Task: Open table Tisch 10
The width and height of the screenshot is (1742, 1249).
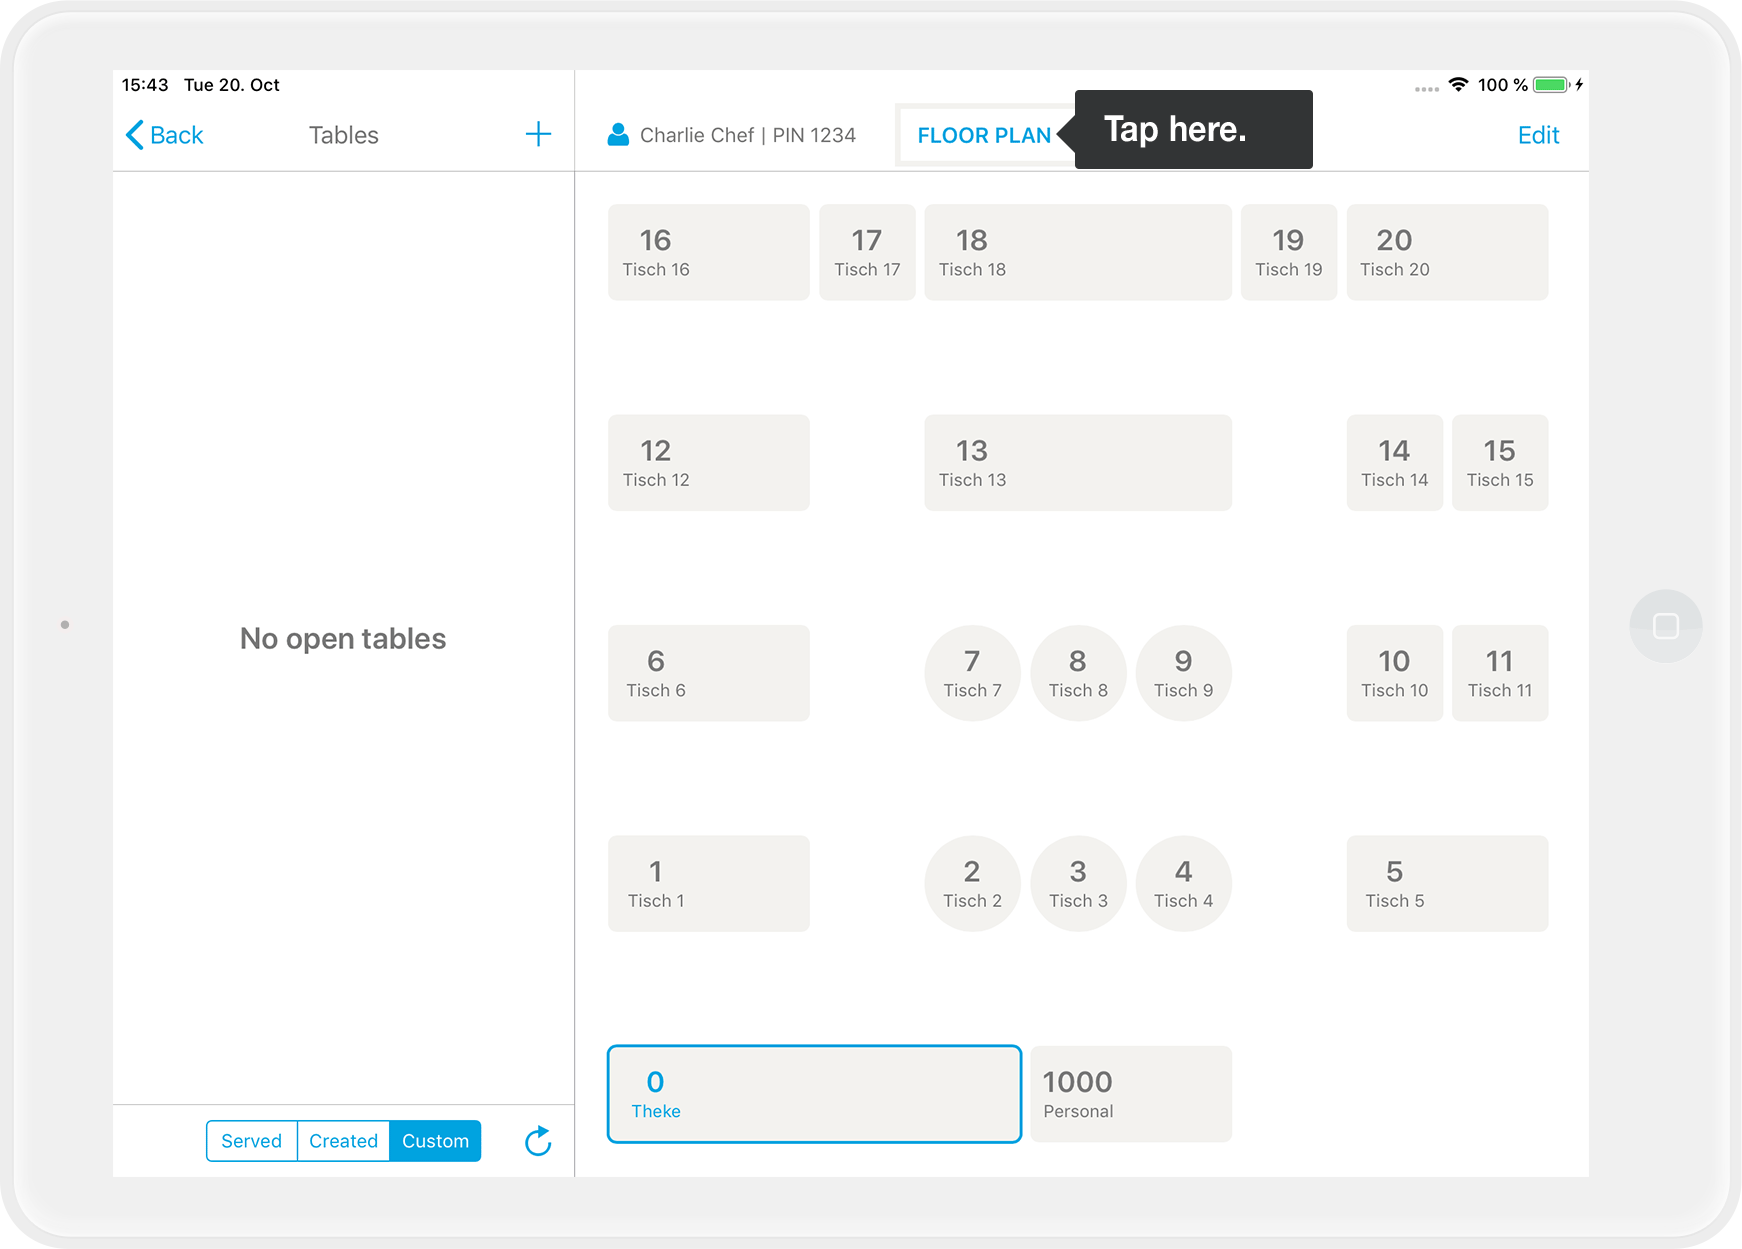Action: click(1395, 673)
